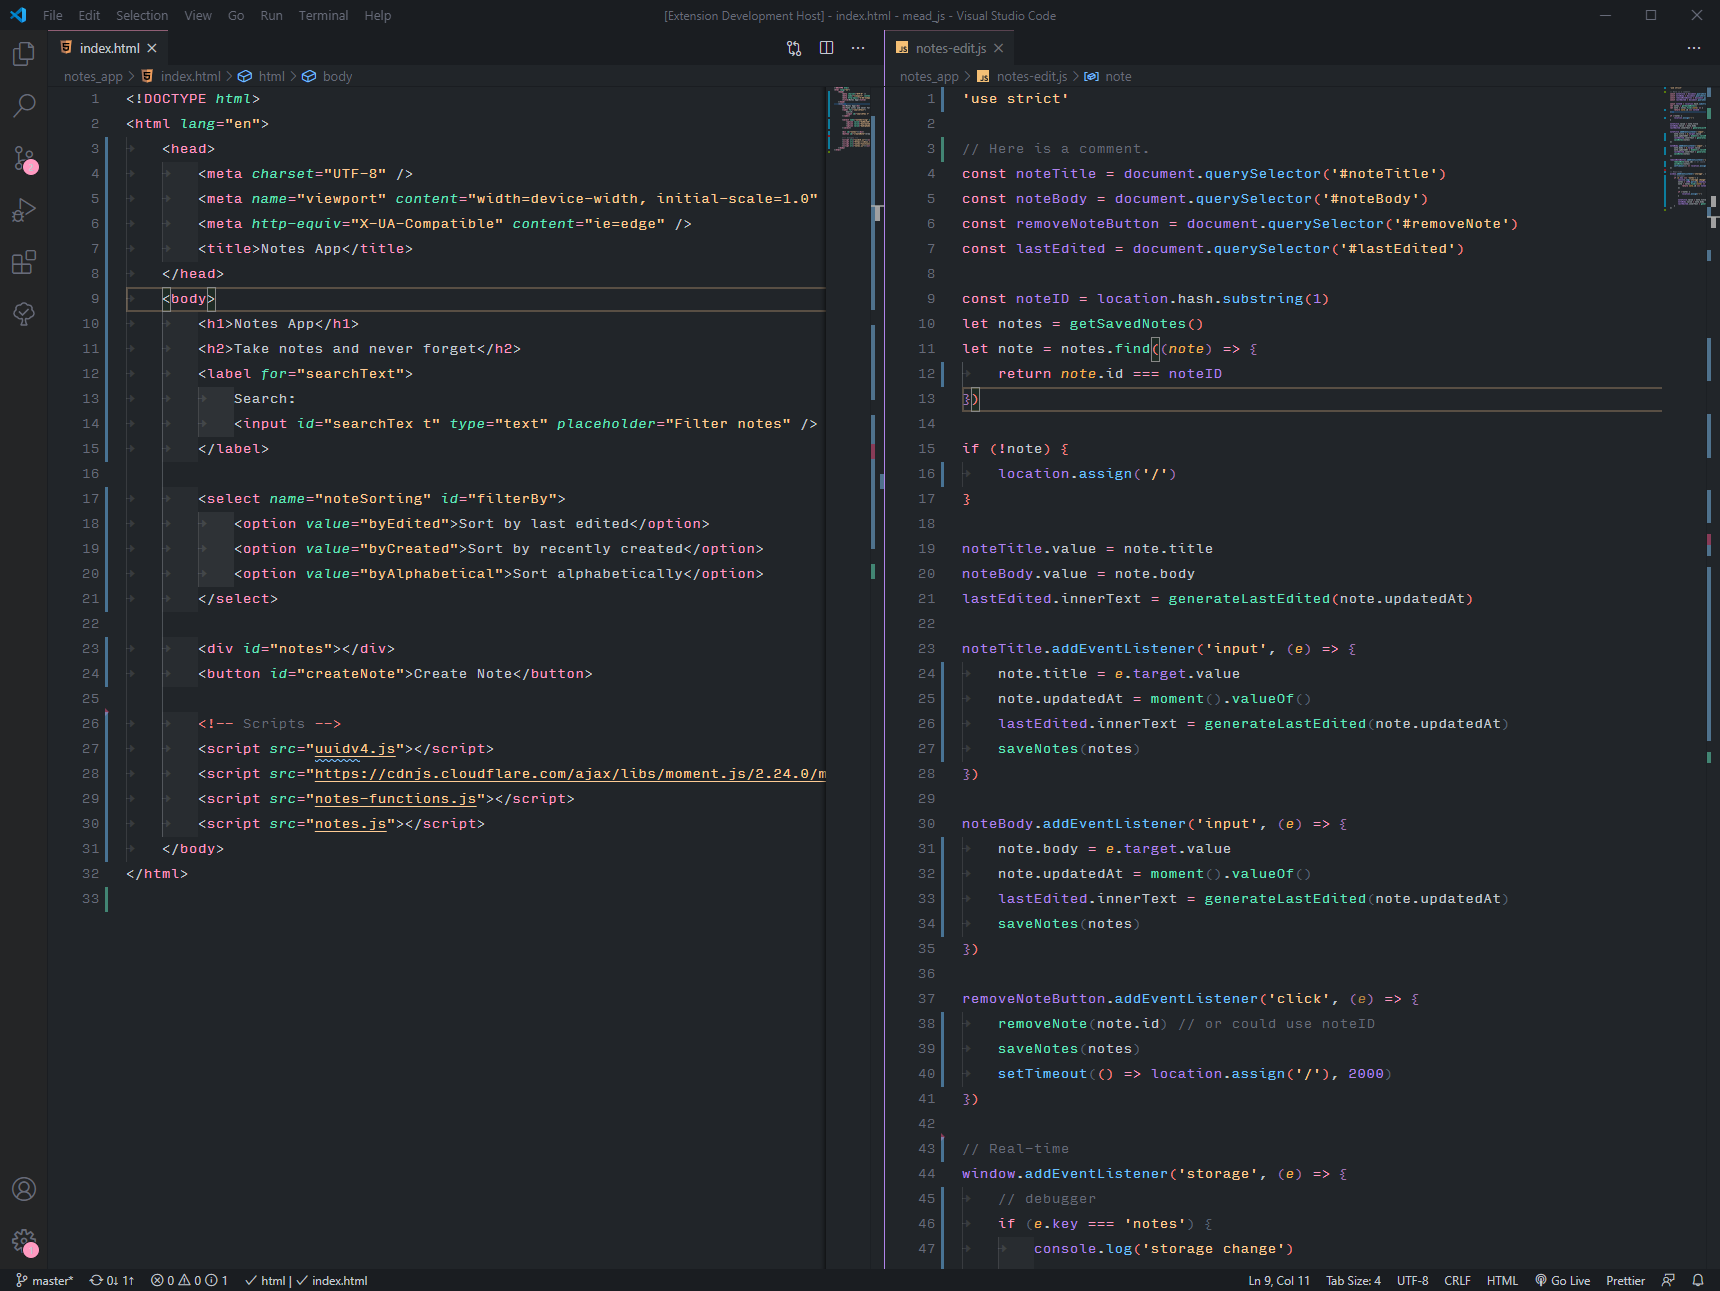Open More Actions for right editor group
Viewport: 1720px width, 1291px height.
[x=1694, y=48]
